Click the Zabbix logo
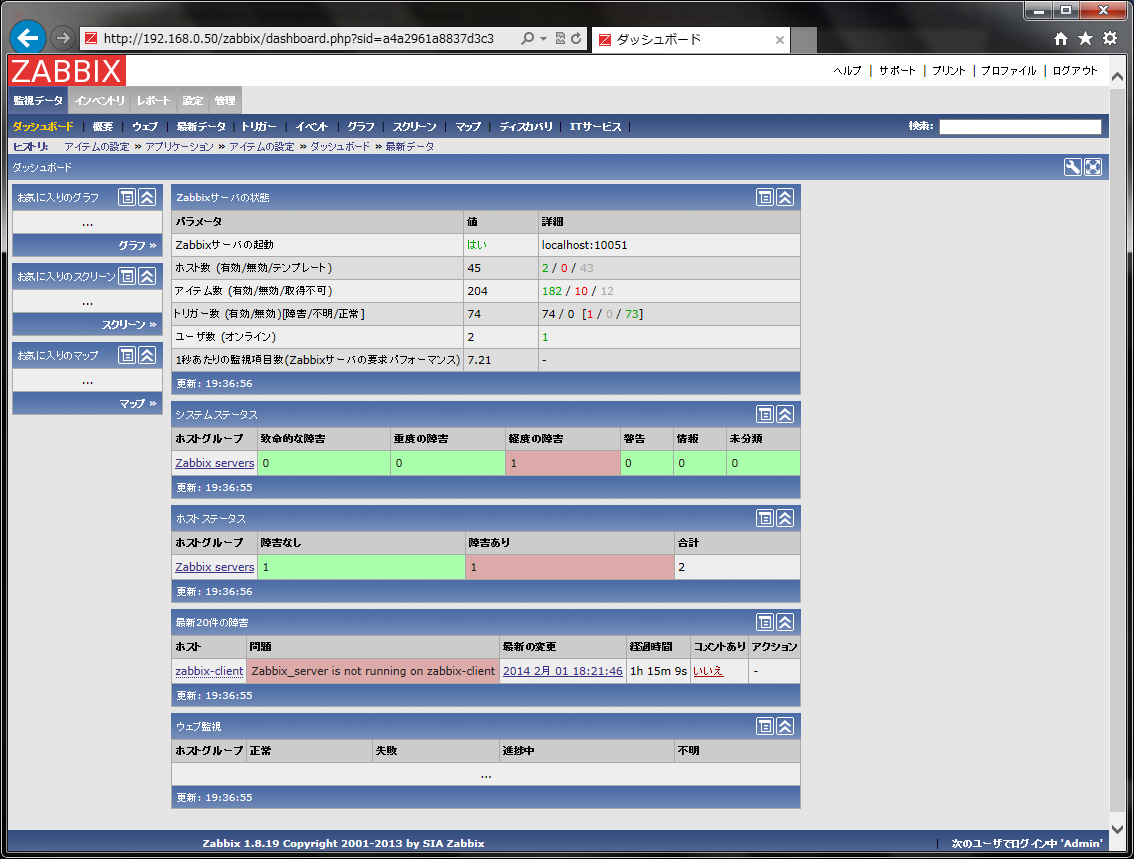 coord(67,71)
